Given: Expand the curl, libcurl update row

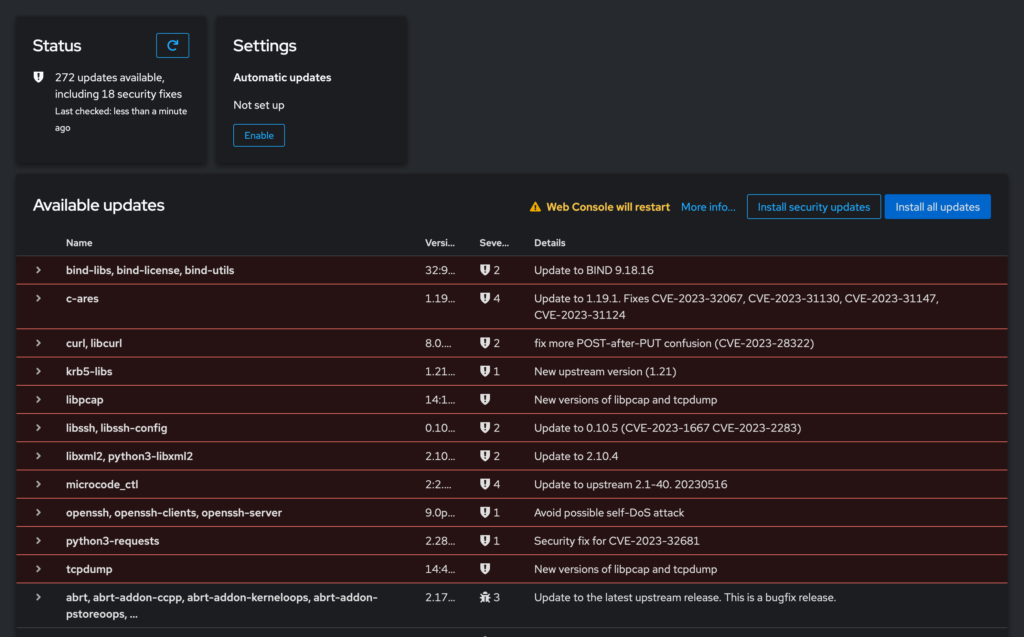Looking at the screenshot, I should [38, 343].
